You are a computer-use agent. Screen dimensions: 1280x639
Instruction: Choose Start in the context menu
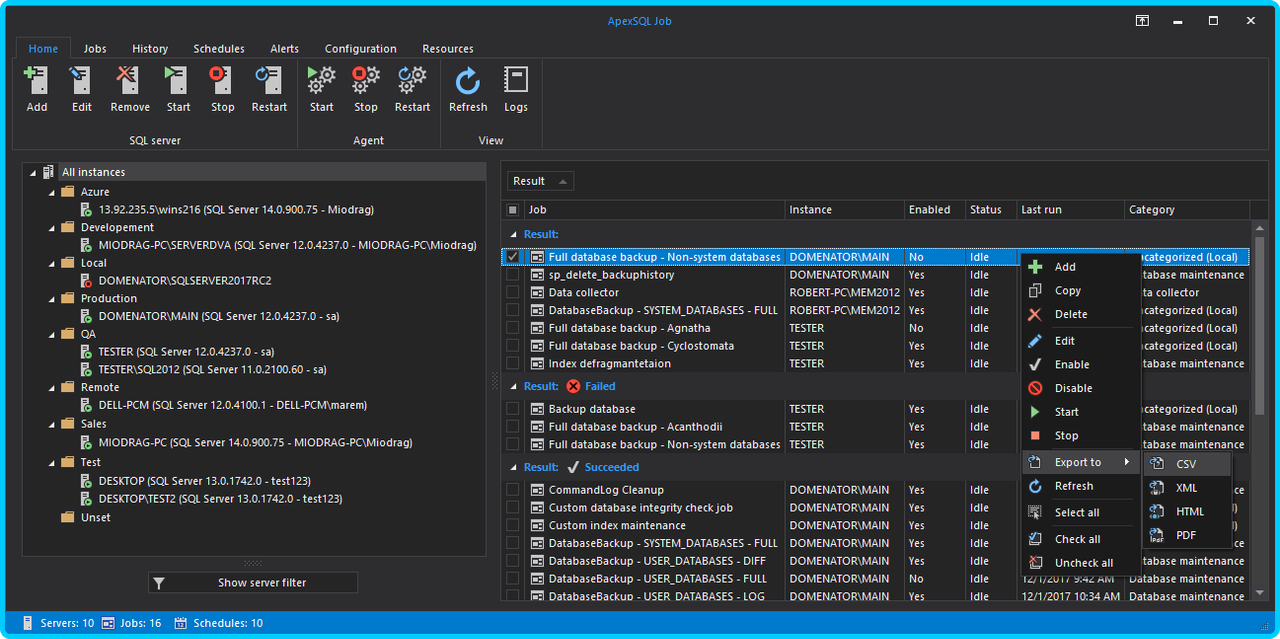1081,411
